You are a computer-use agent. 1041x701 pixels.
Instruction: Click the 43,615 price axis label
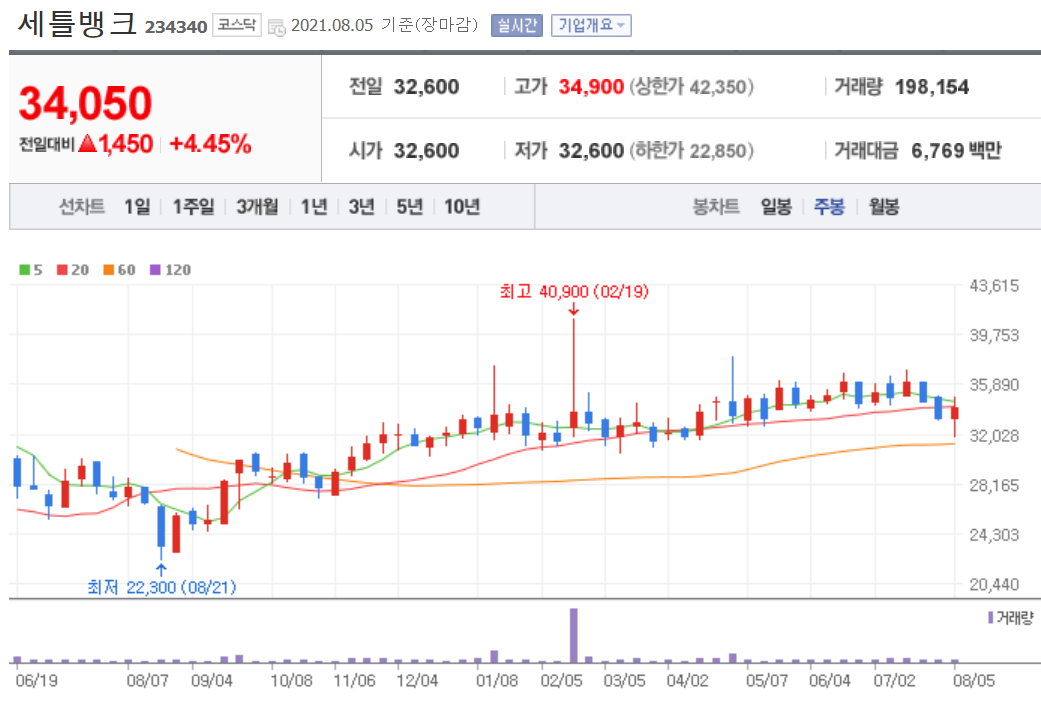coord(994,286)
